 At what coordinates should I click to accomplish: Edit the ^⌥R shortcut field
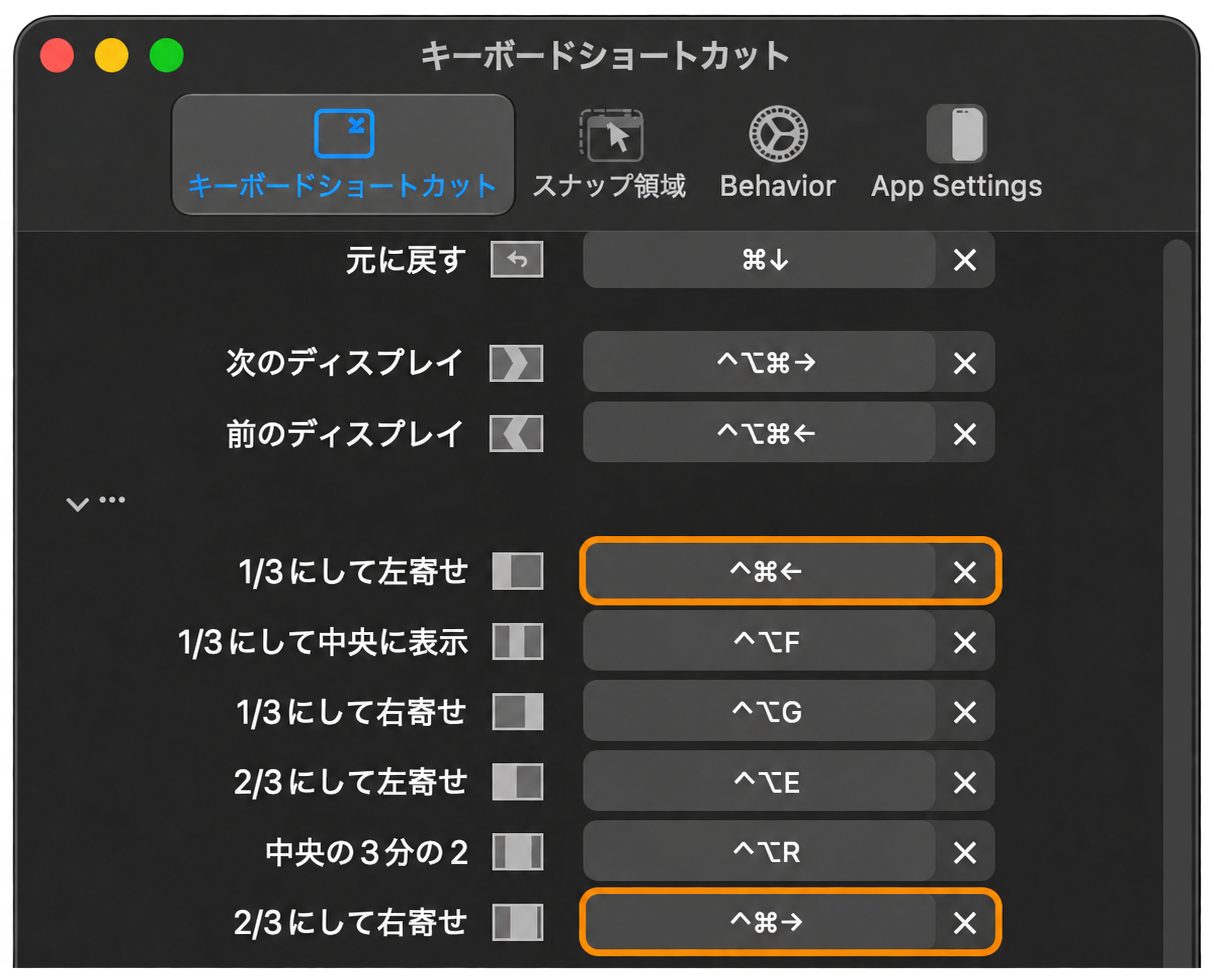click(x=760, y=852)
